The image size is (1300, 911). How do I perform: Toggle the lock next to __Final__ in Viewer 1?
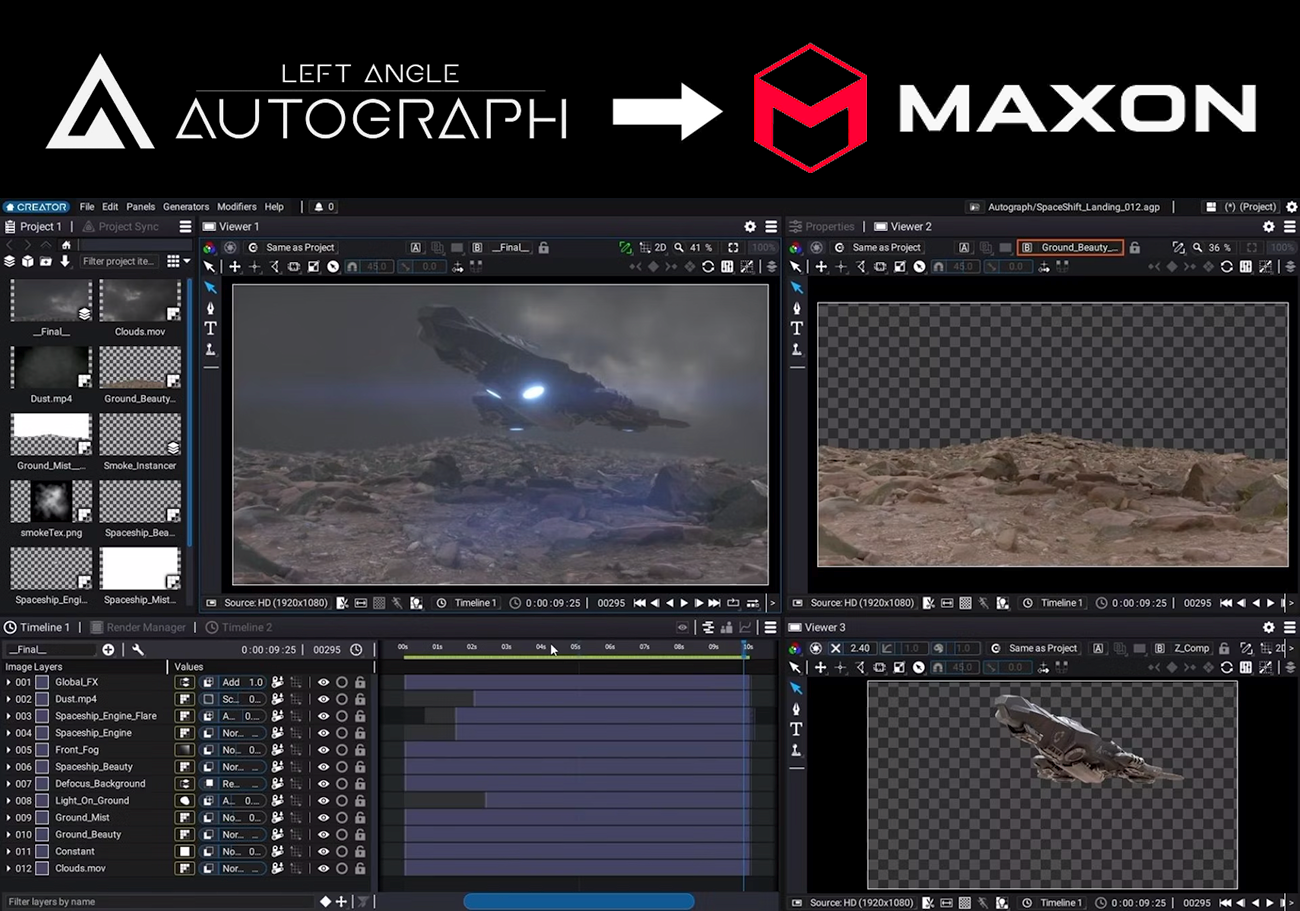[x=544, y=248]
